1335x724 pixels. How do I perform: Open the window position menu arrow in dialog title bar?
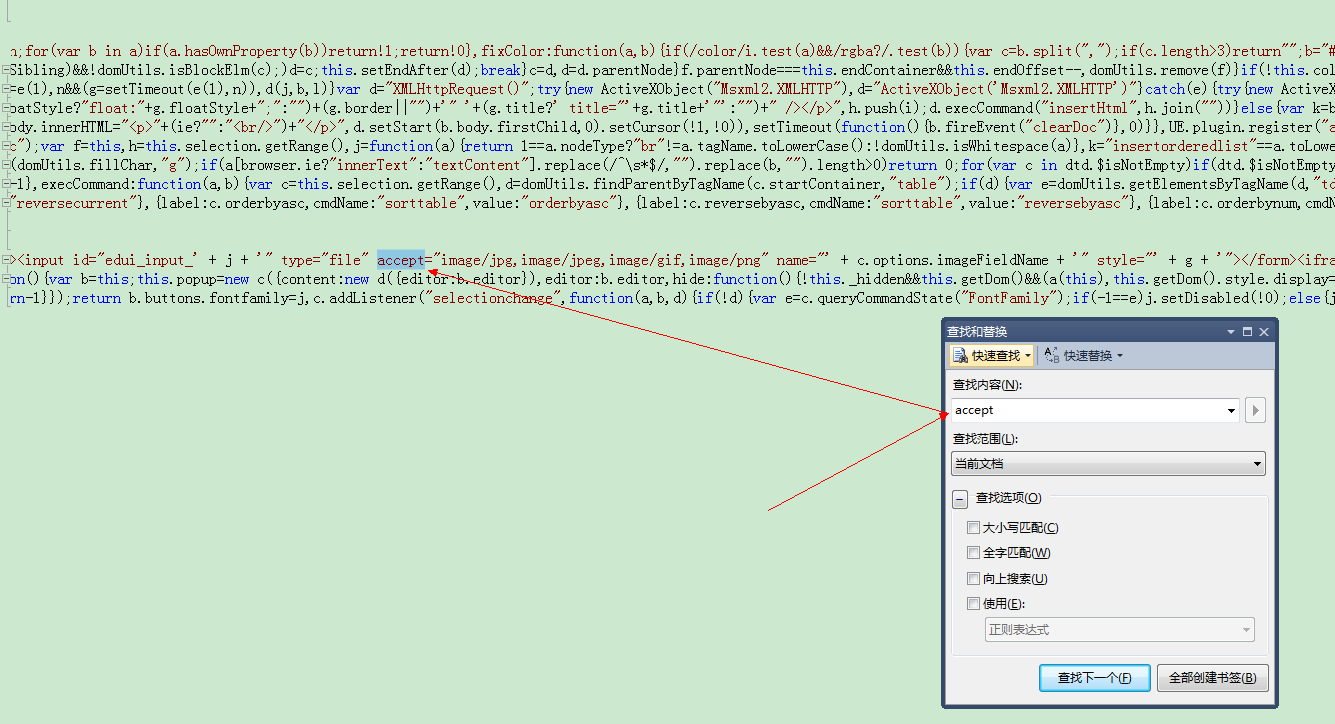coord(1231,332)
